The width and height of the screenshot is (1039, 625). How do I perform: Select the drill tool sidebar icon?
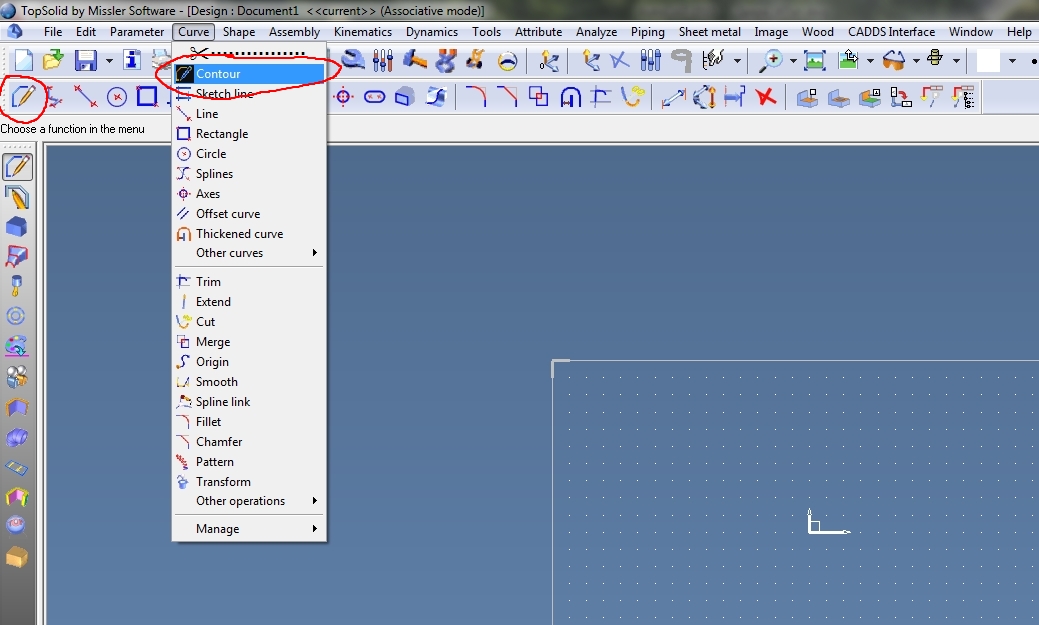(16, 286)
